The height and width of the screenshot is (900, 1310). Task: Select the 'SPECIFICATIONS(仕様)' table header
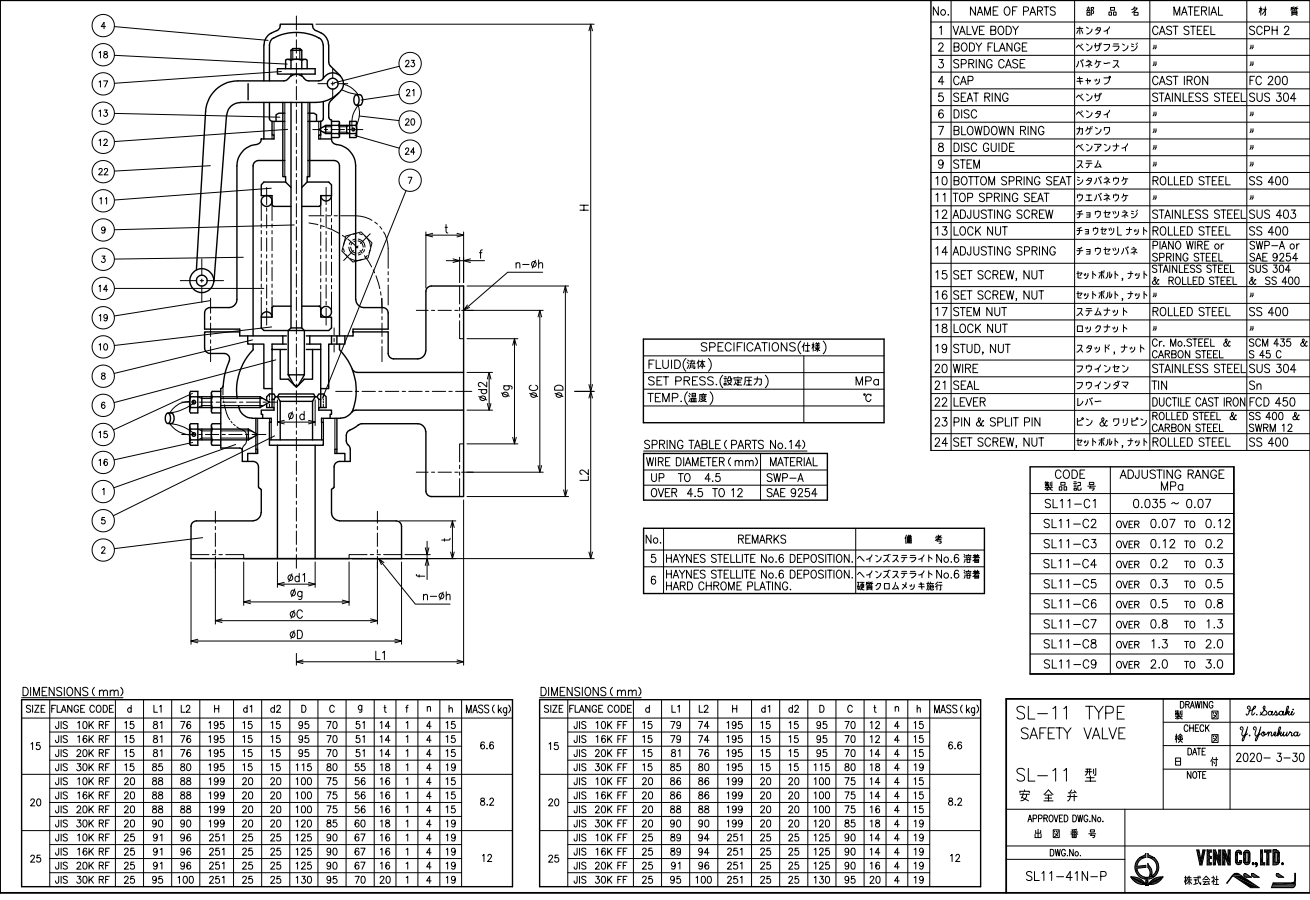(763, 347)
